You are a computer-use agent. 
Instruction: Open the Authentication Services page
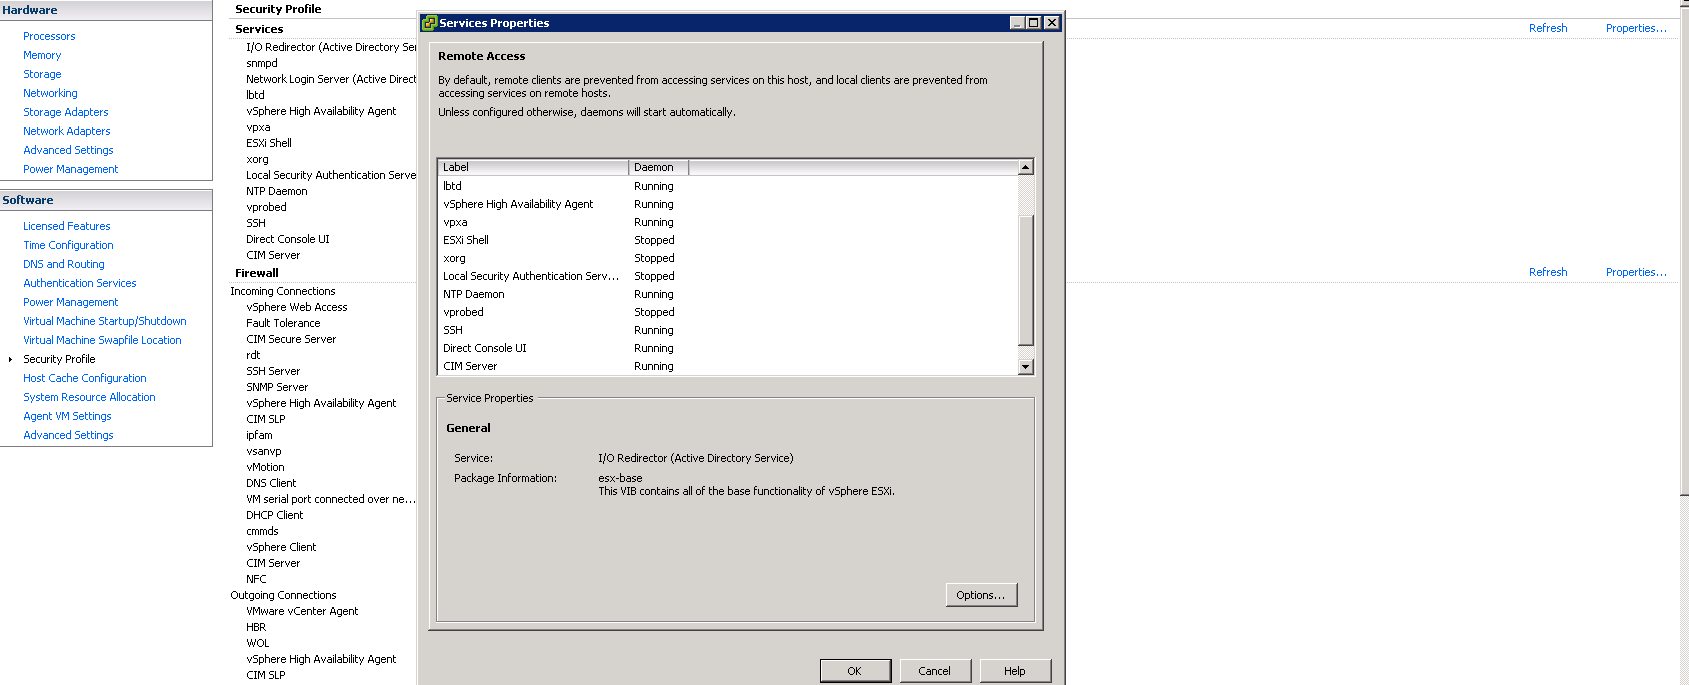[80, 283]
